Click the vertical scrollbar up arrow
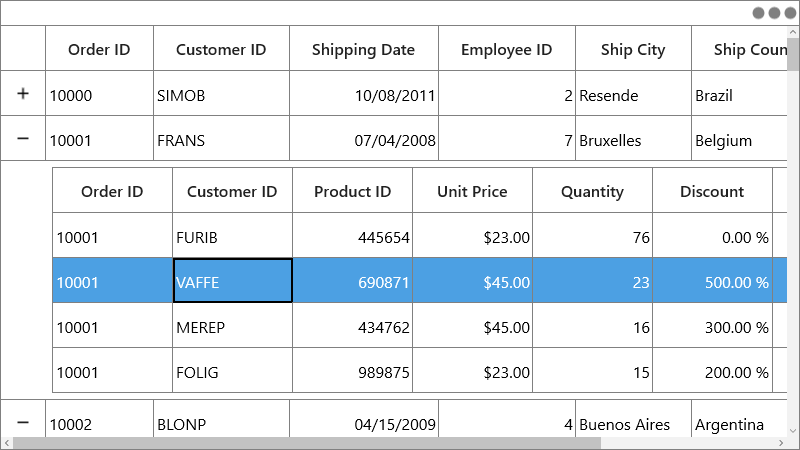The height and width of the screenshot is (450, 800). [793, 32]
